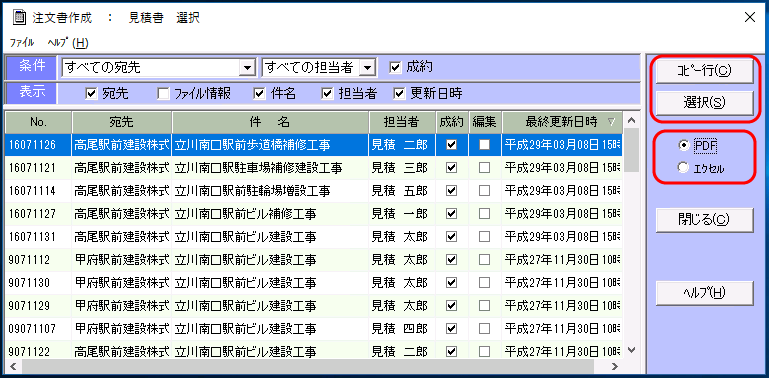Select row No. 16071127
769x378 pixels.
[314, 214]
